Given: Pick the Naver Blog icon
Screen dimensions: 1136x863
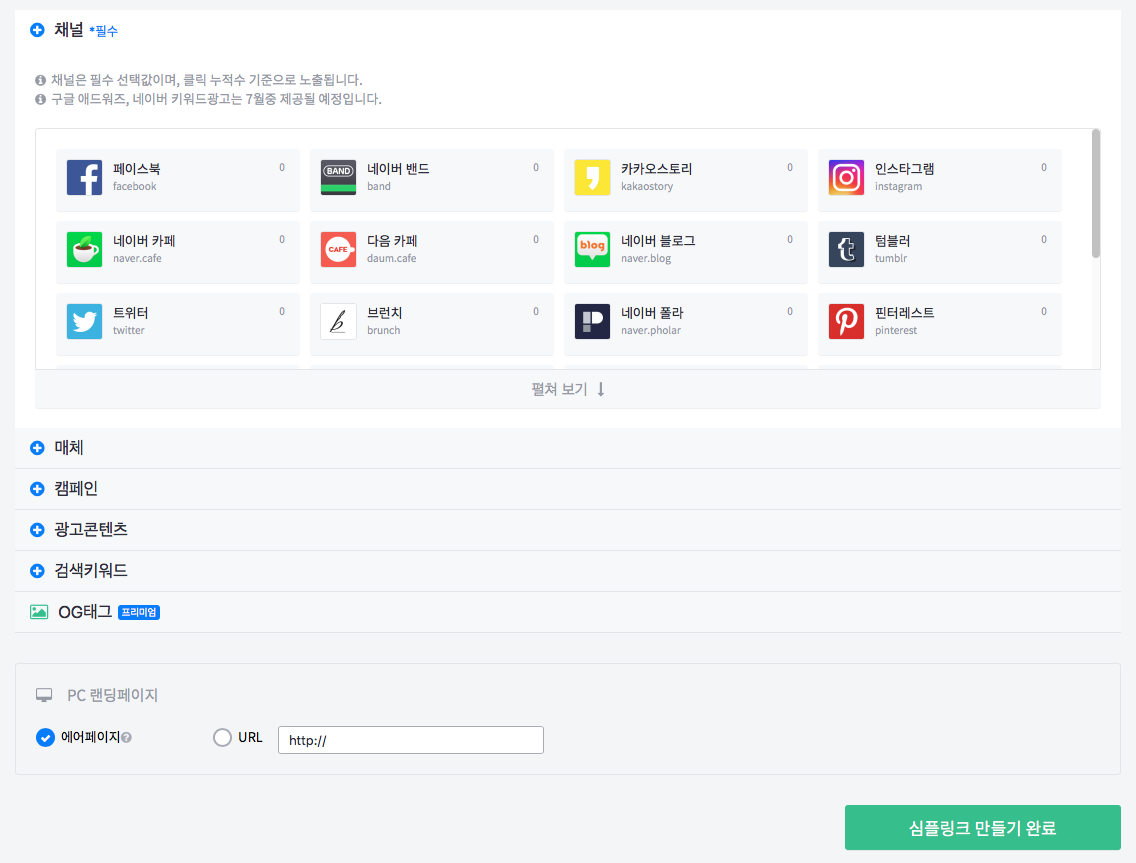Looking at the screenshot, I should pyautogui.click(x=593, y=249).
